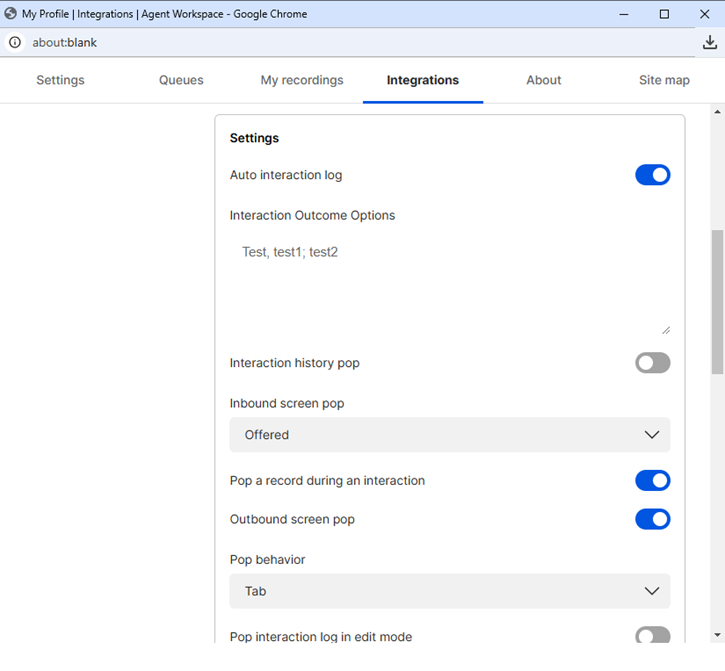
Task: Go to the About tab
Action: pyautogui.click(x=543, y=80)
